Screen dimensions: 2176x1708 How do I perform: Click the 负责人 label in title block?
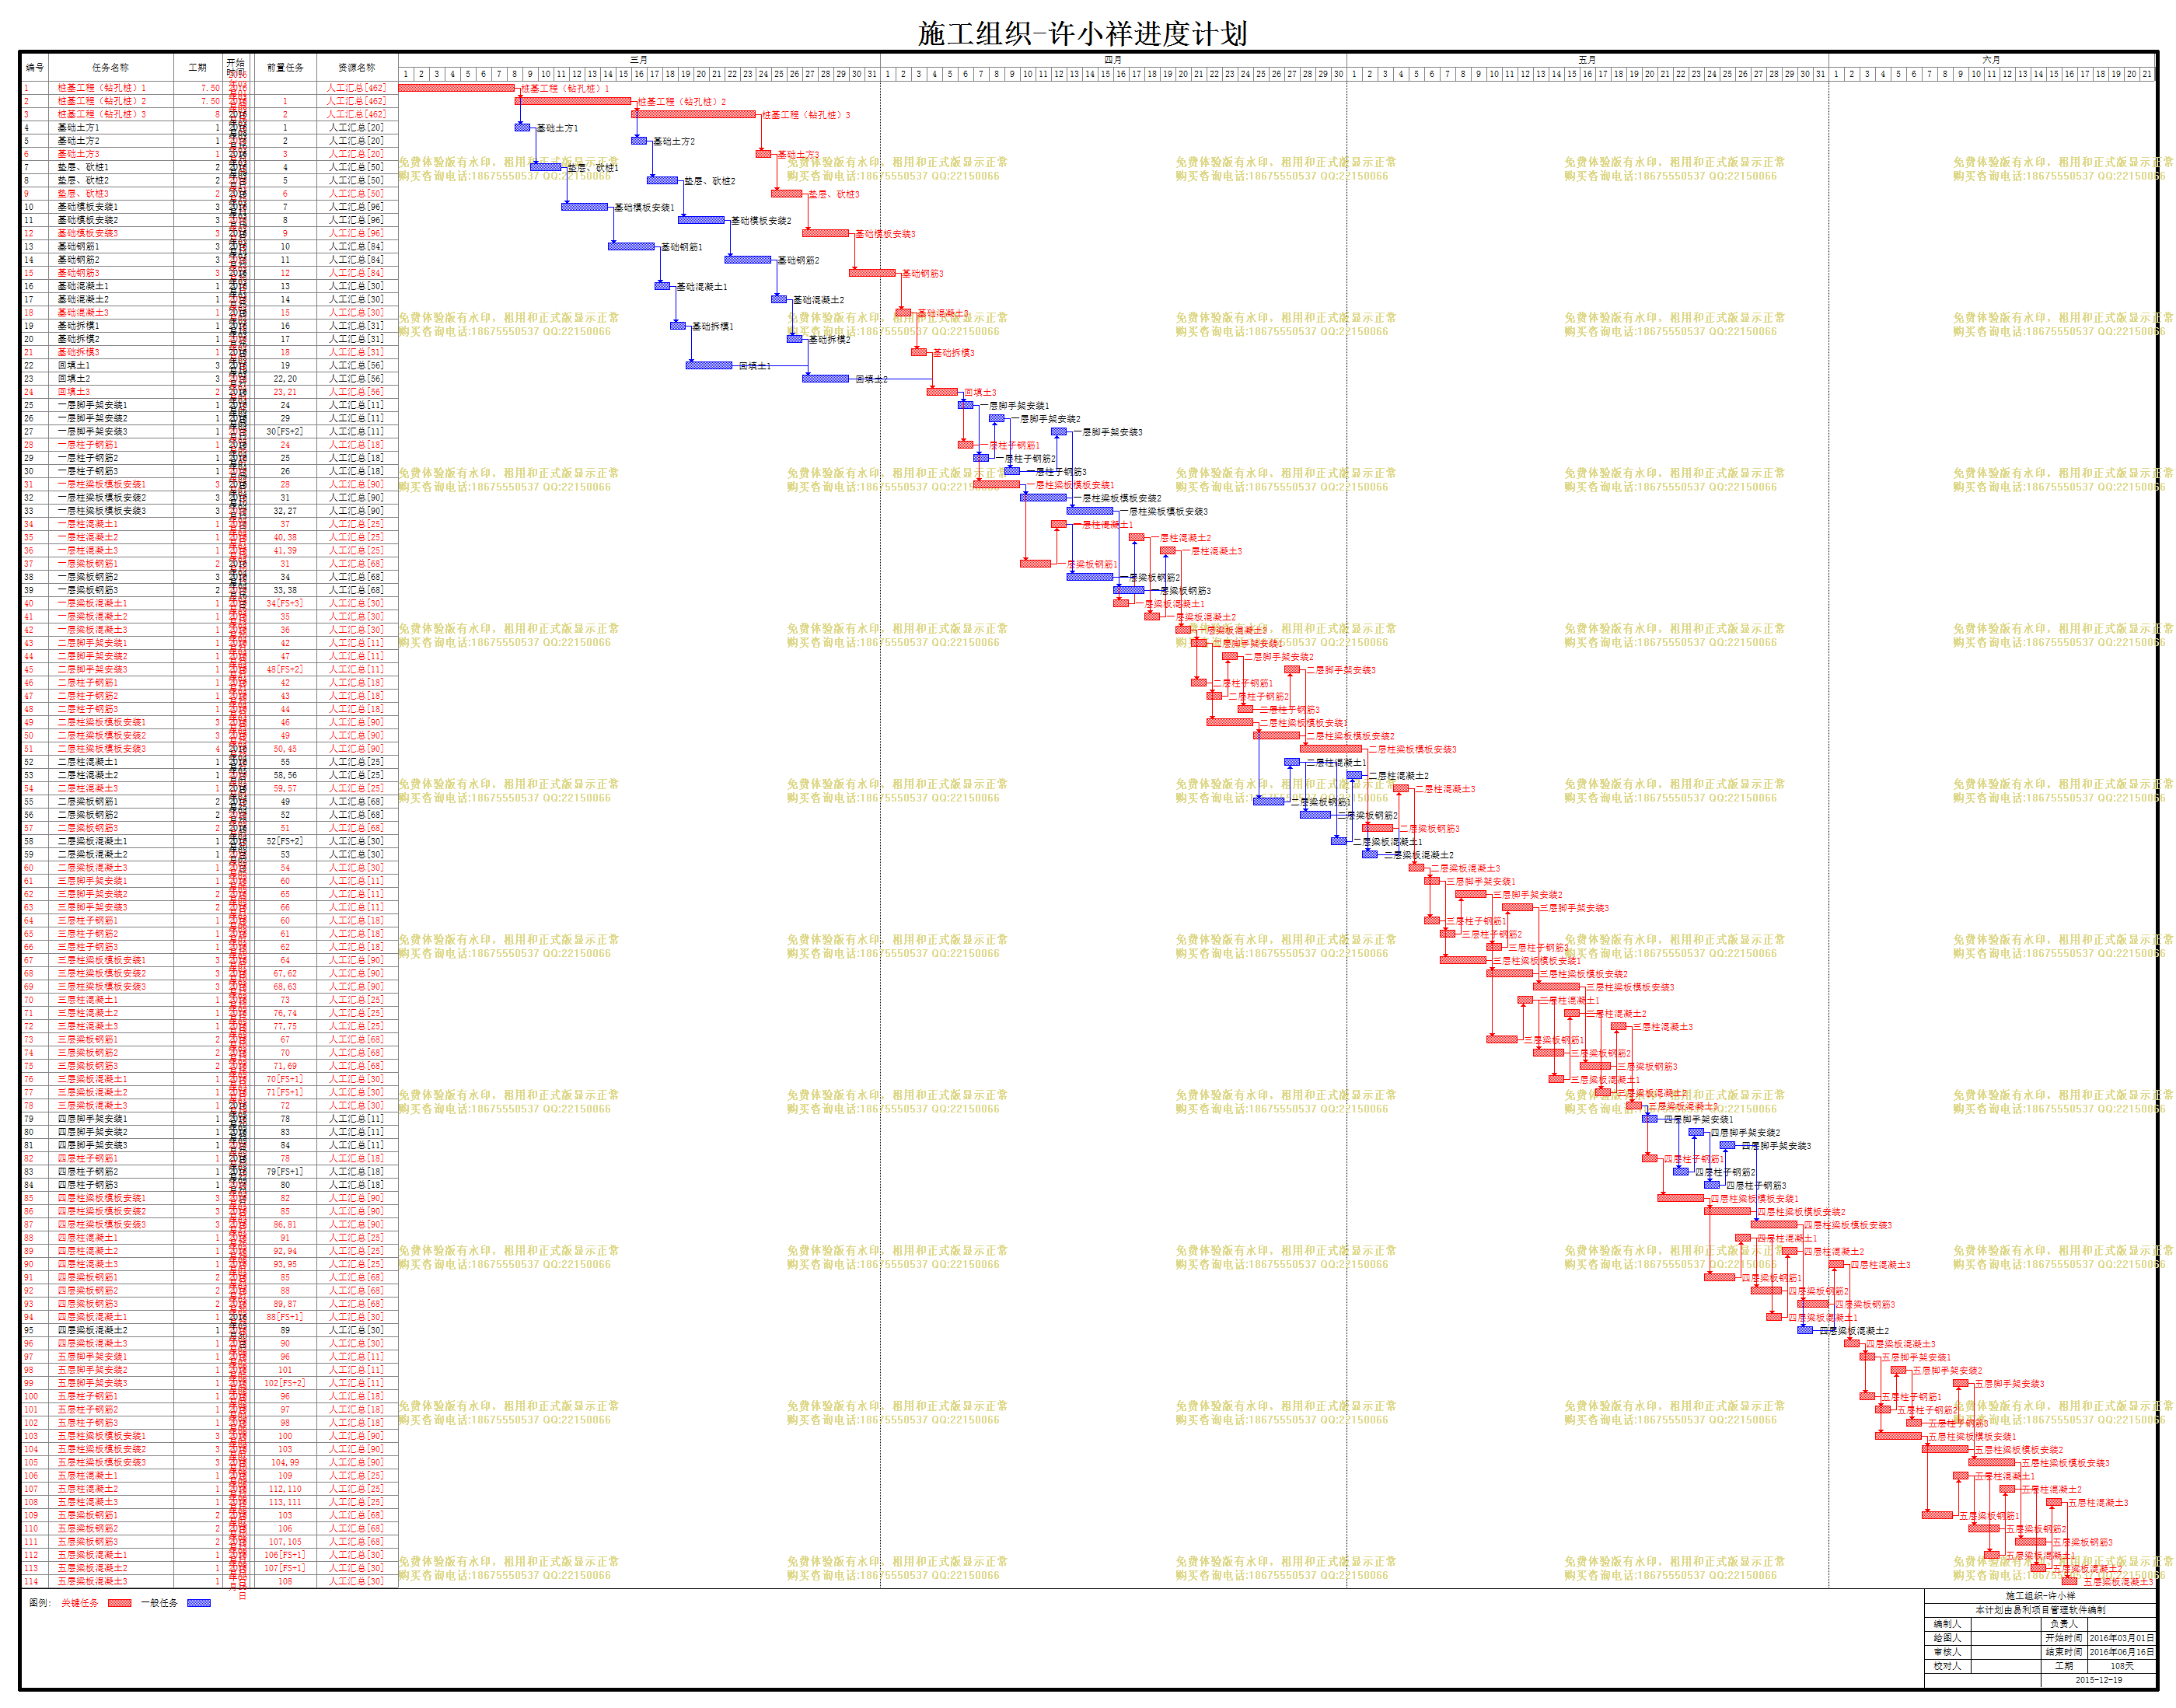[x=2064, y=1624]
